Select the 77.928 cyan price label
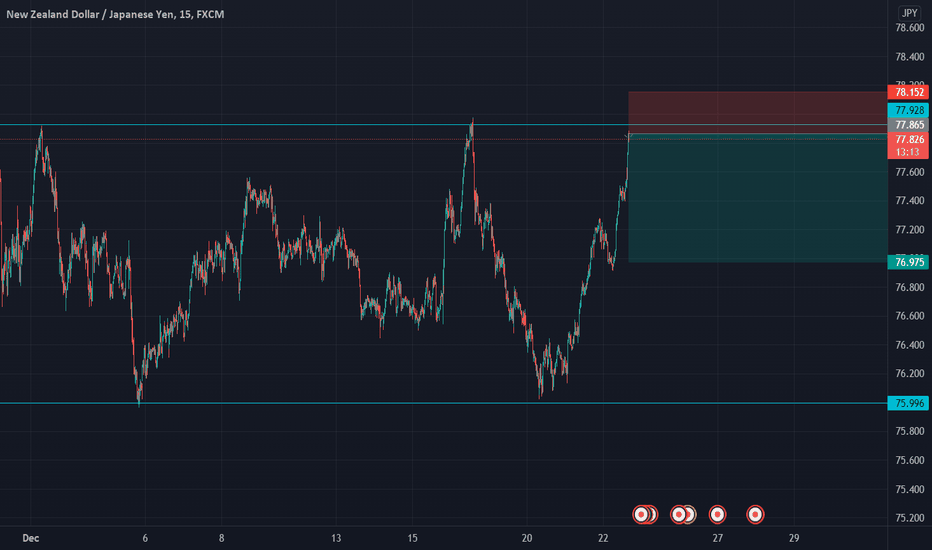This screenshot has width=932, height=550. click(x=908, y=110)
